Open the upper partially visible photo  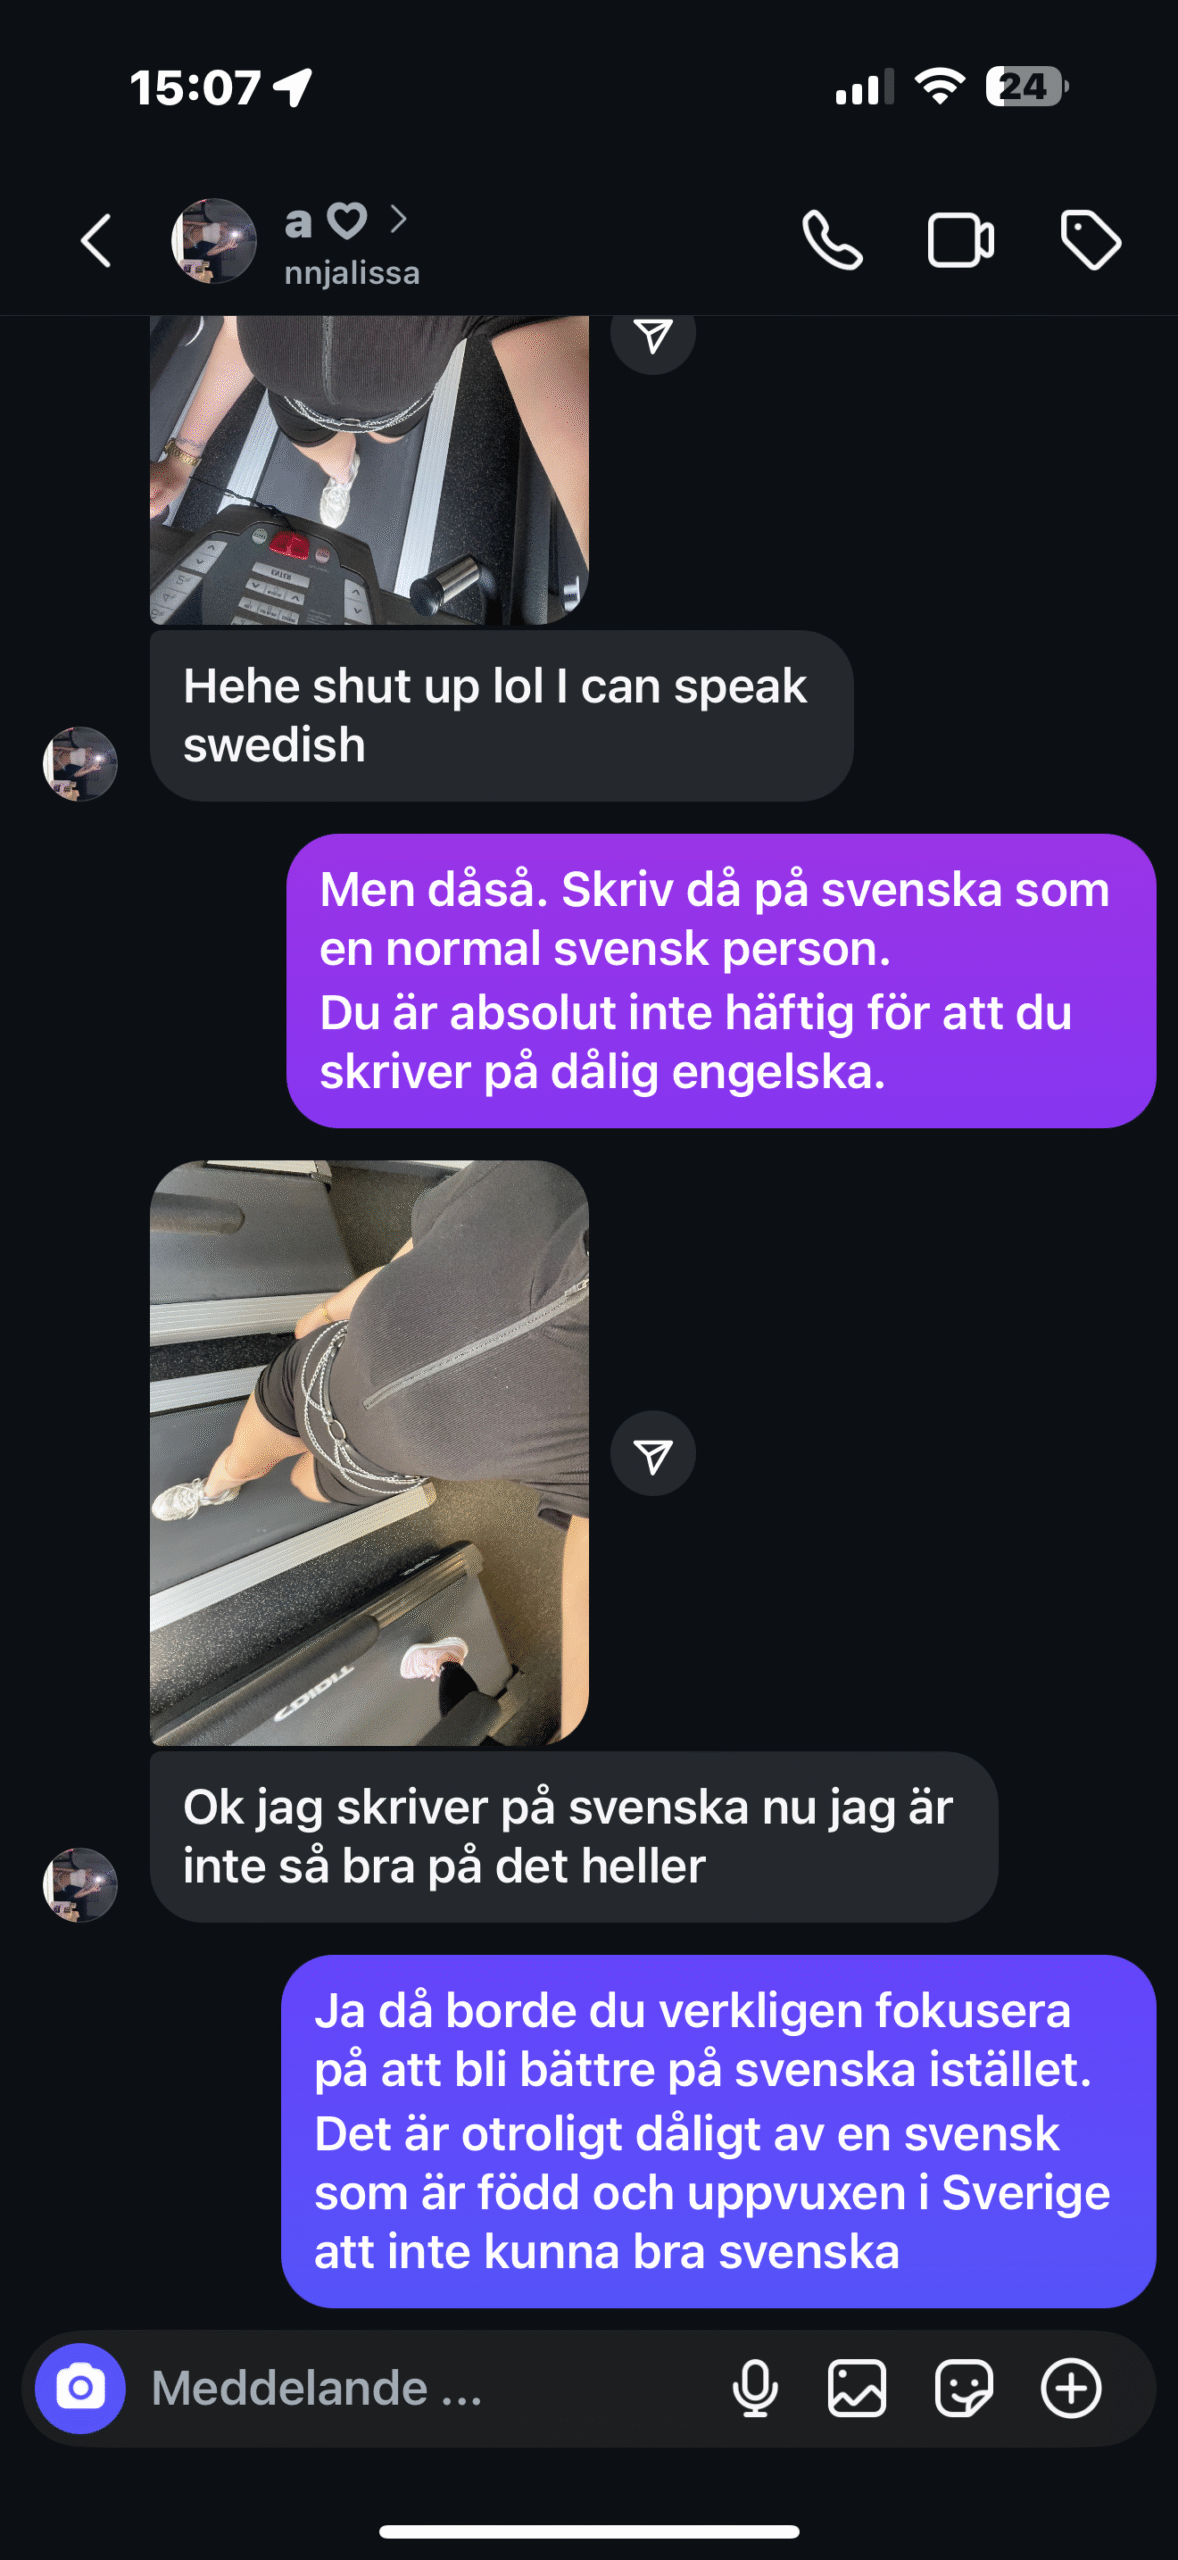[369, 470]
